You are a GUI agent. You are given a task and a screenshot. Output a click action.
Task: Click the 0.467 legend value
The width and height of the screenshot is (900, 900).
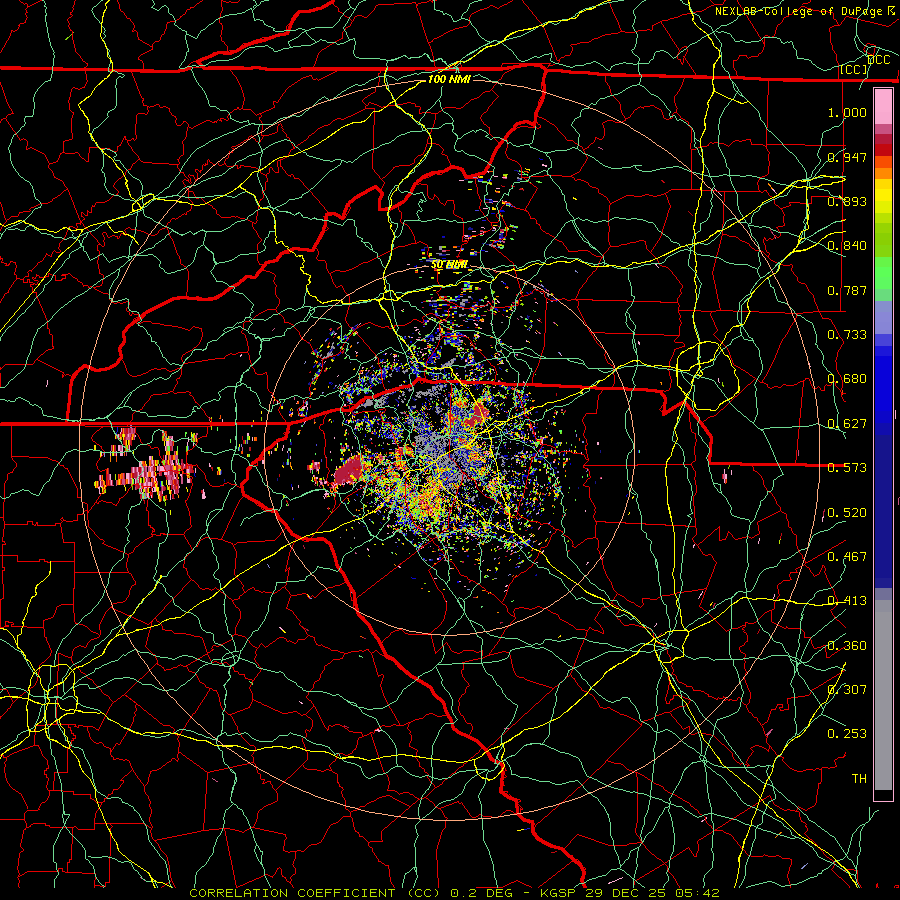(x=847, y=556)
